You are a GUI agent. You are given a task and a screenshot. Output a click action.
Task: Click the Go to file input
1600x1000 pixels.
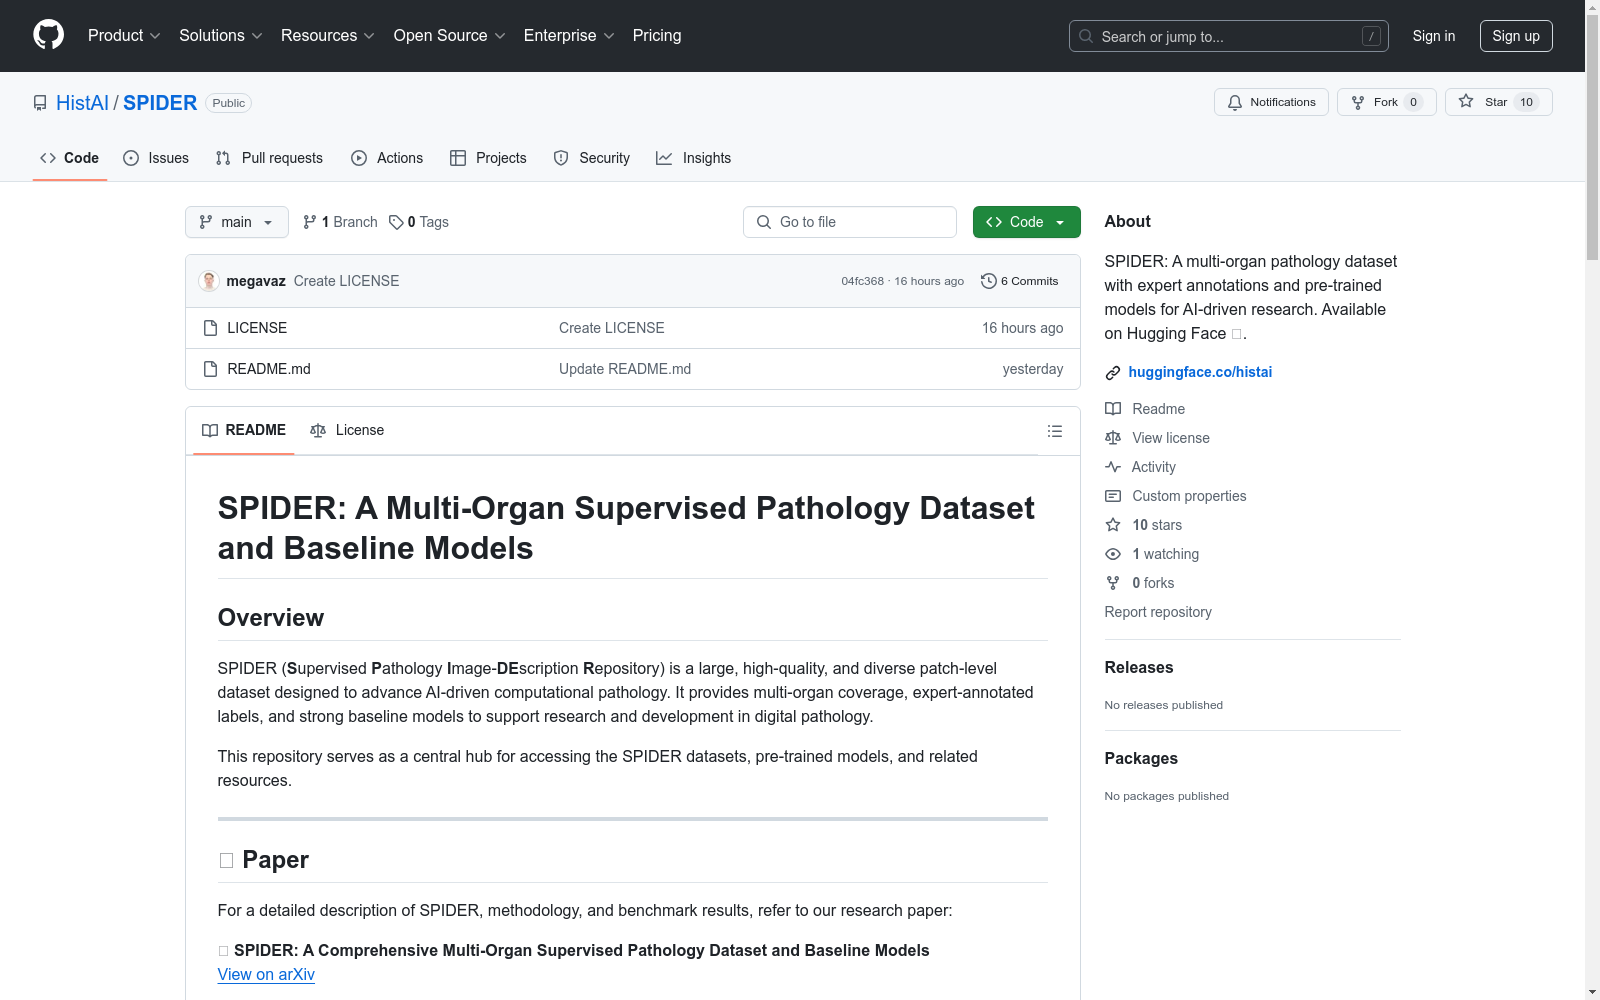pos(850,222)
